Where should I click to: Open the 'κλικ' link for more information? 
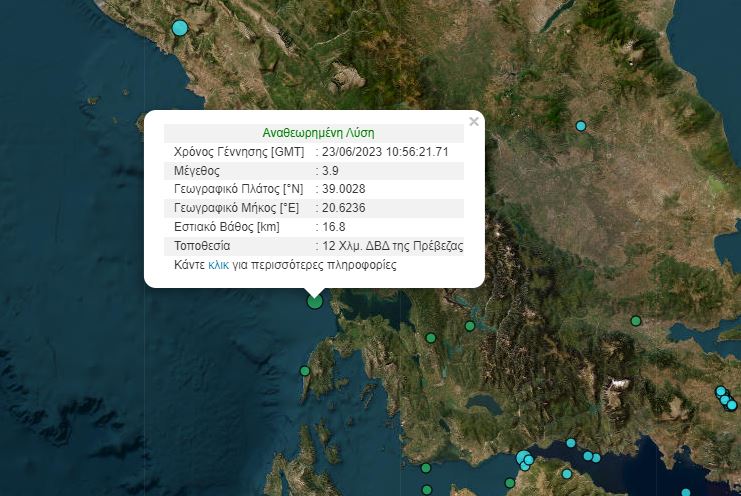pyautogui.click(x=218, y=265)
